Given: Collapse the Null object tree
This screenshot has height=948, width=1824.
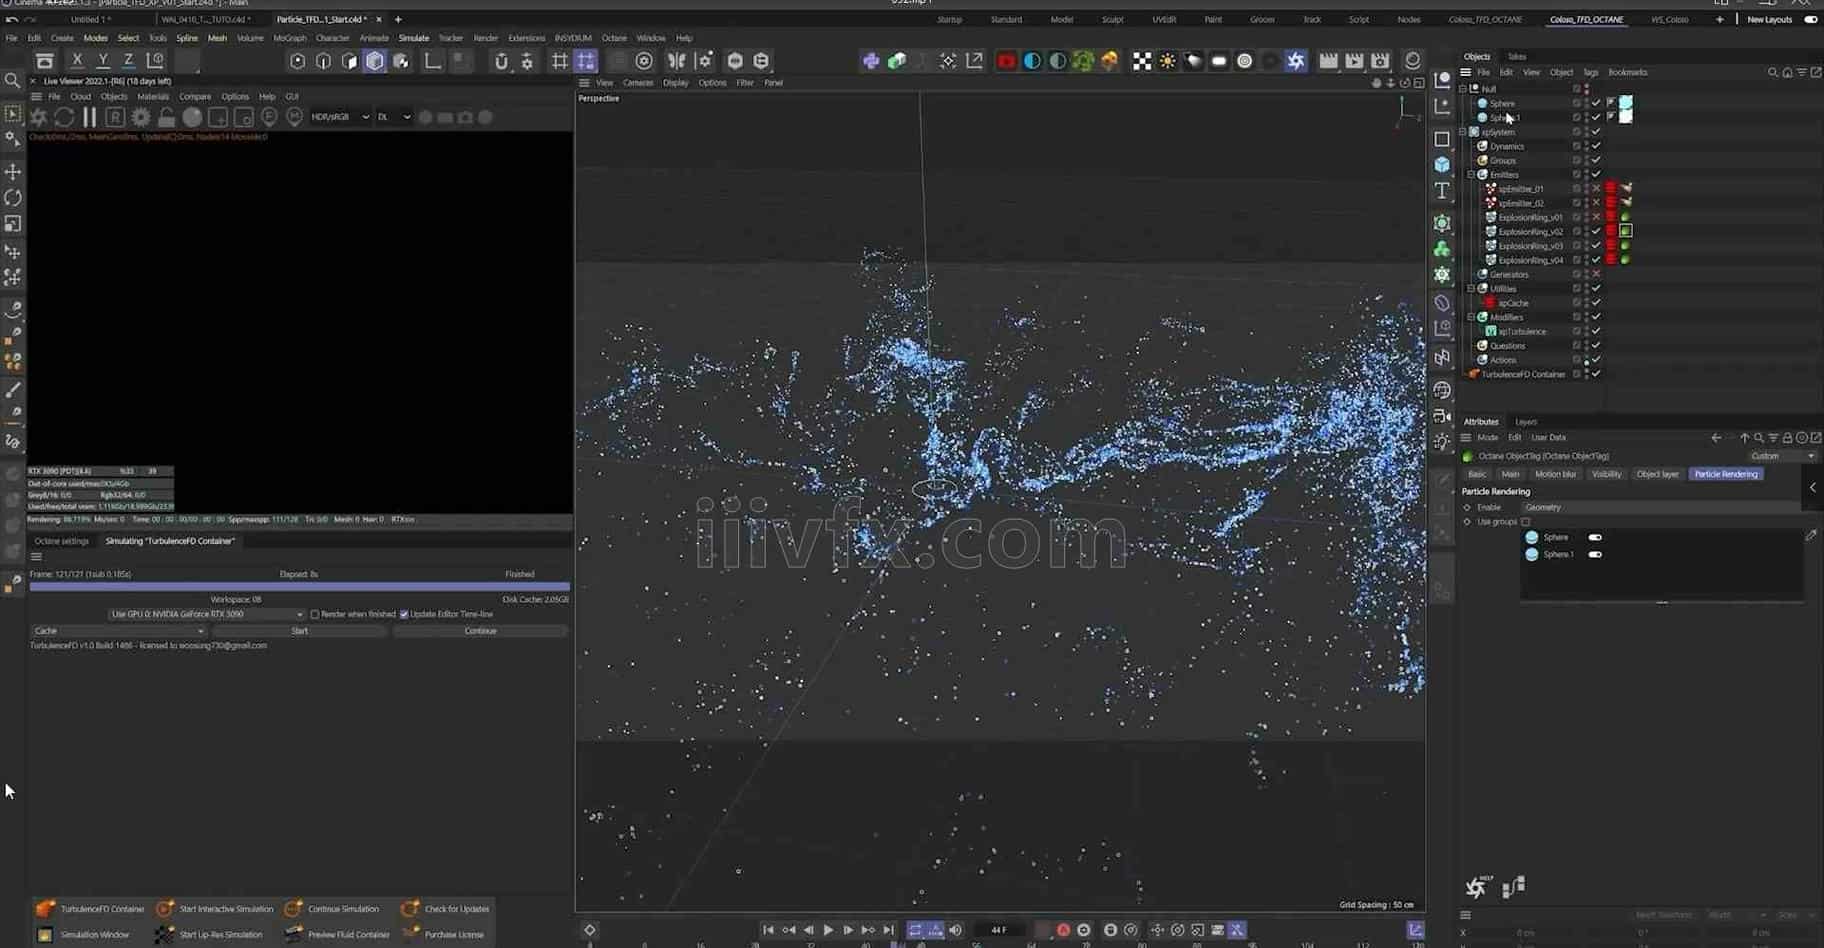Looking at the screenshot, I should click(x=1463, y=89).
